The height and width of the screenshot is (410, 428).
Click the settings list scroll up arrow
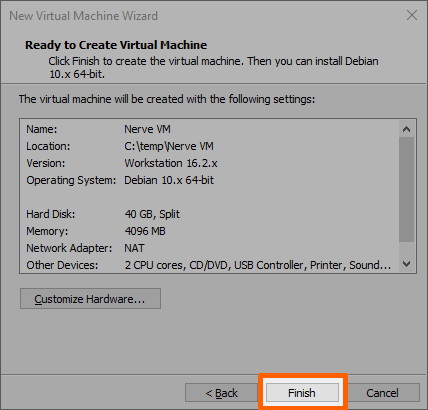pyautogui.click(x=406, y=129)
